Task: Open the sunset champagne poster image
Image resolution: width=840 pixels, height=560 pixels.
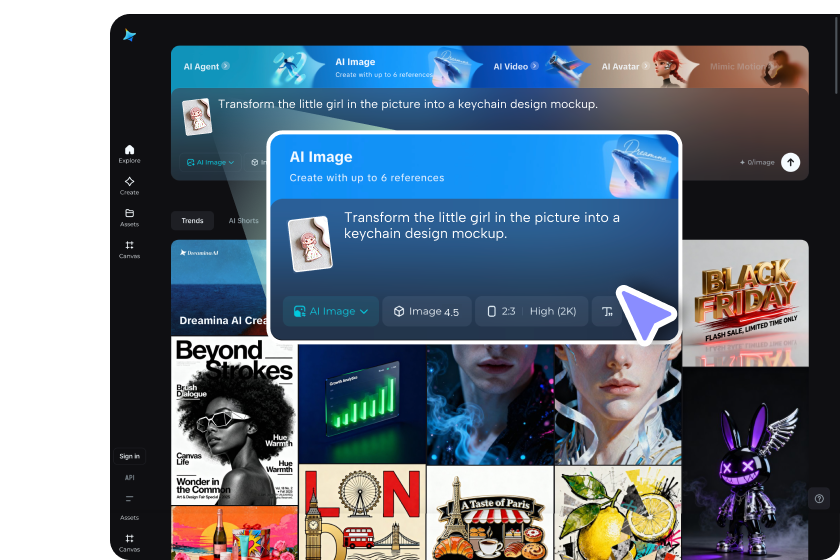Action: coord(234,533)
